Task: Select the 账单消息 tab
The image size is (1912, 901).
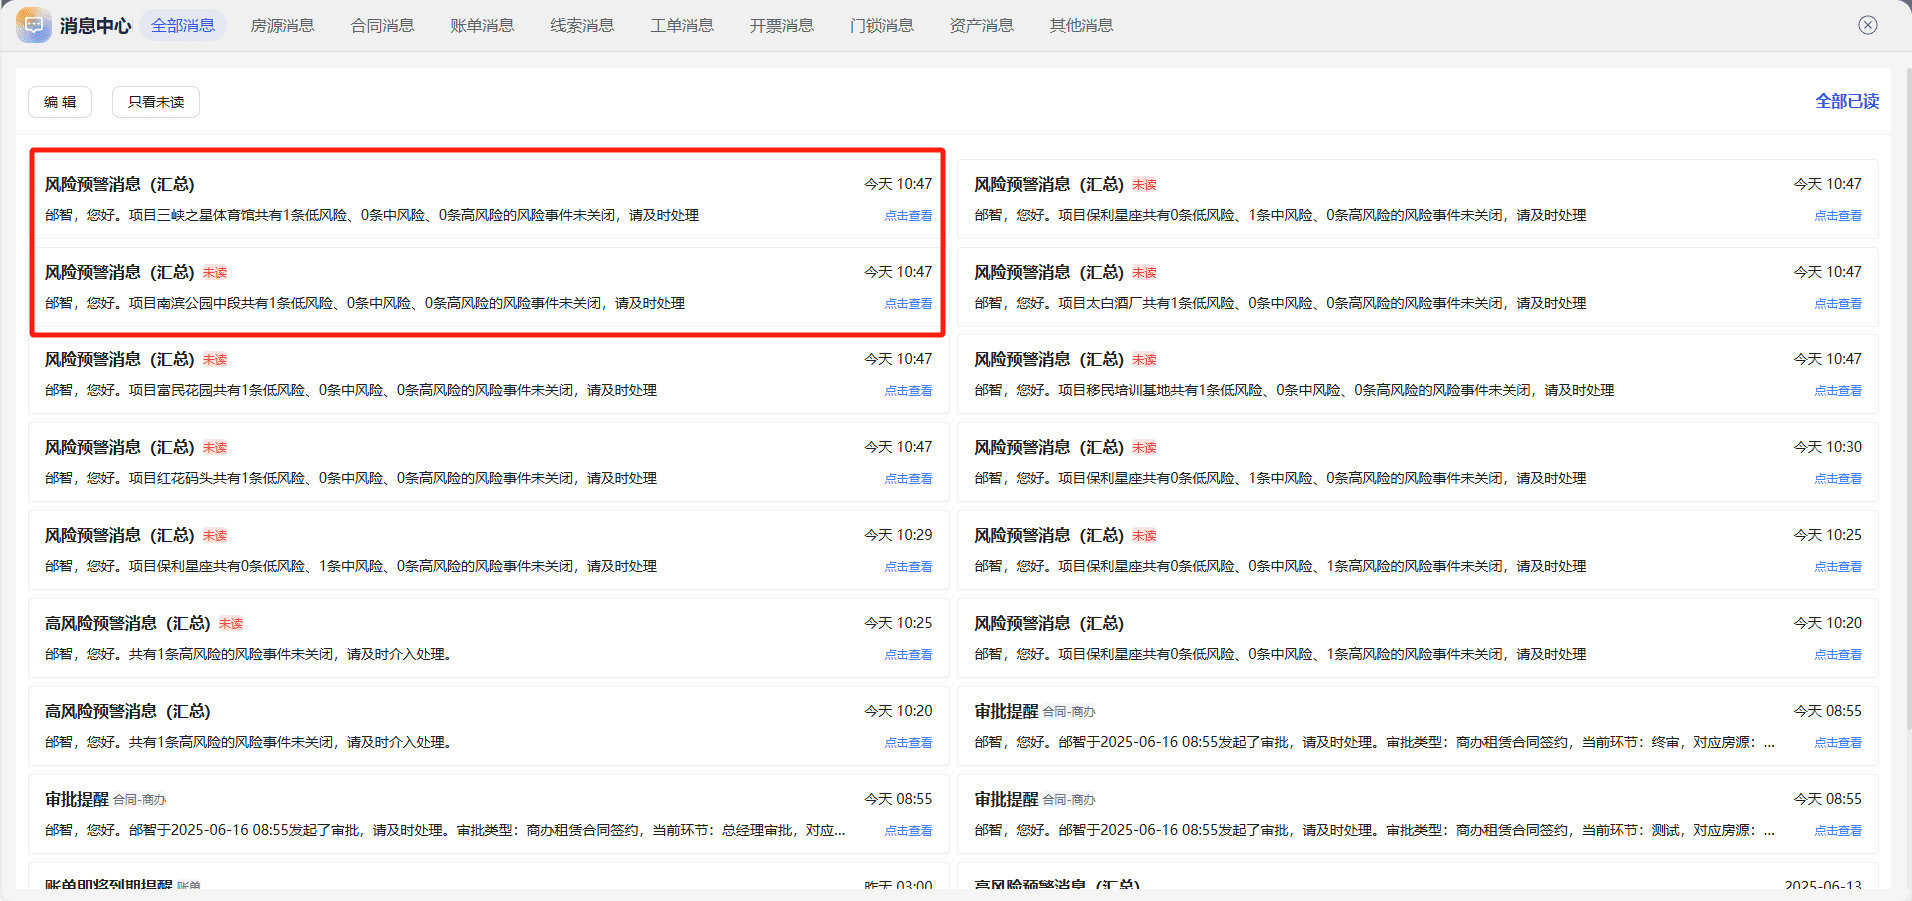Action: point(482,25)
